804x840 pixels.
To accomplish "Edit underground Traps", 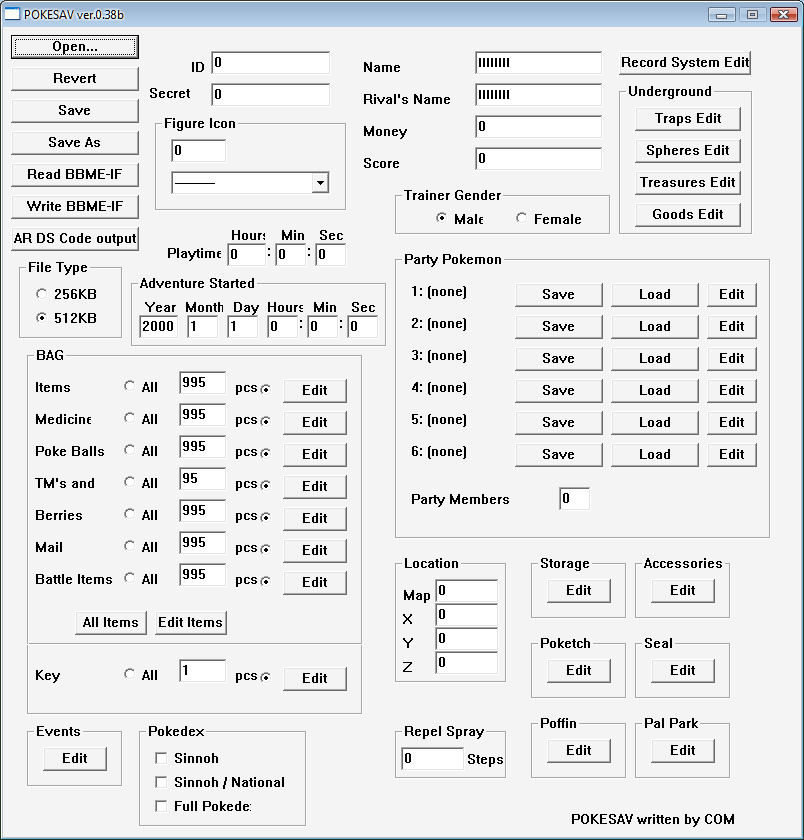I will 687,118.
